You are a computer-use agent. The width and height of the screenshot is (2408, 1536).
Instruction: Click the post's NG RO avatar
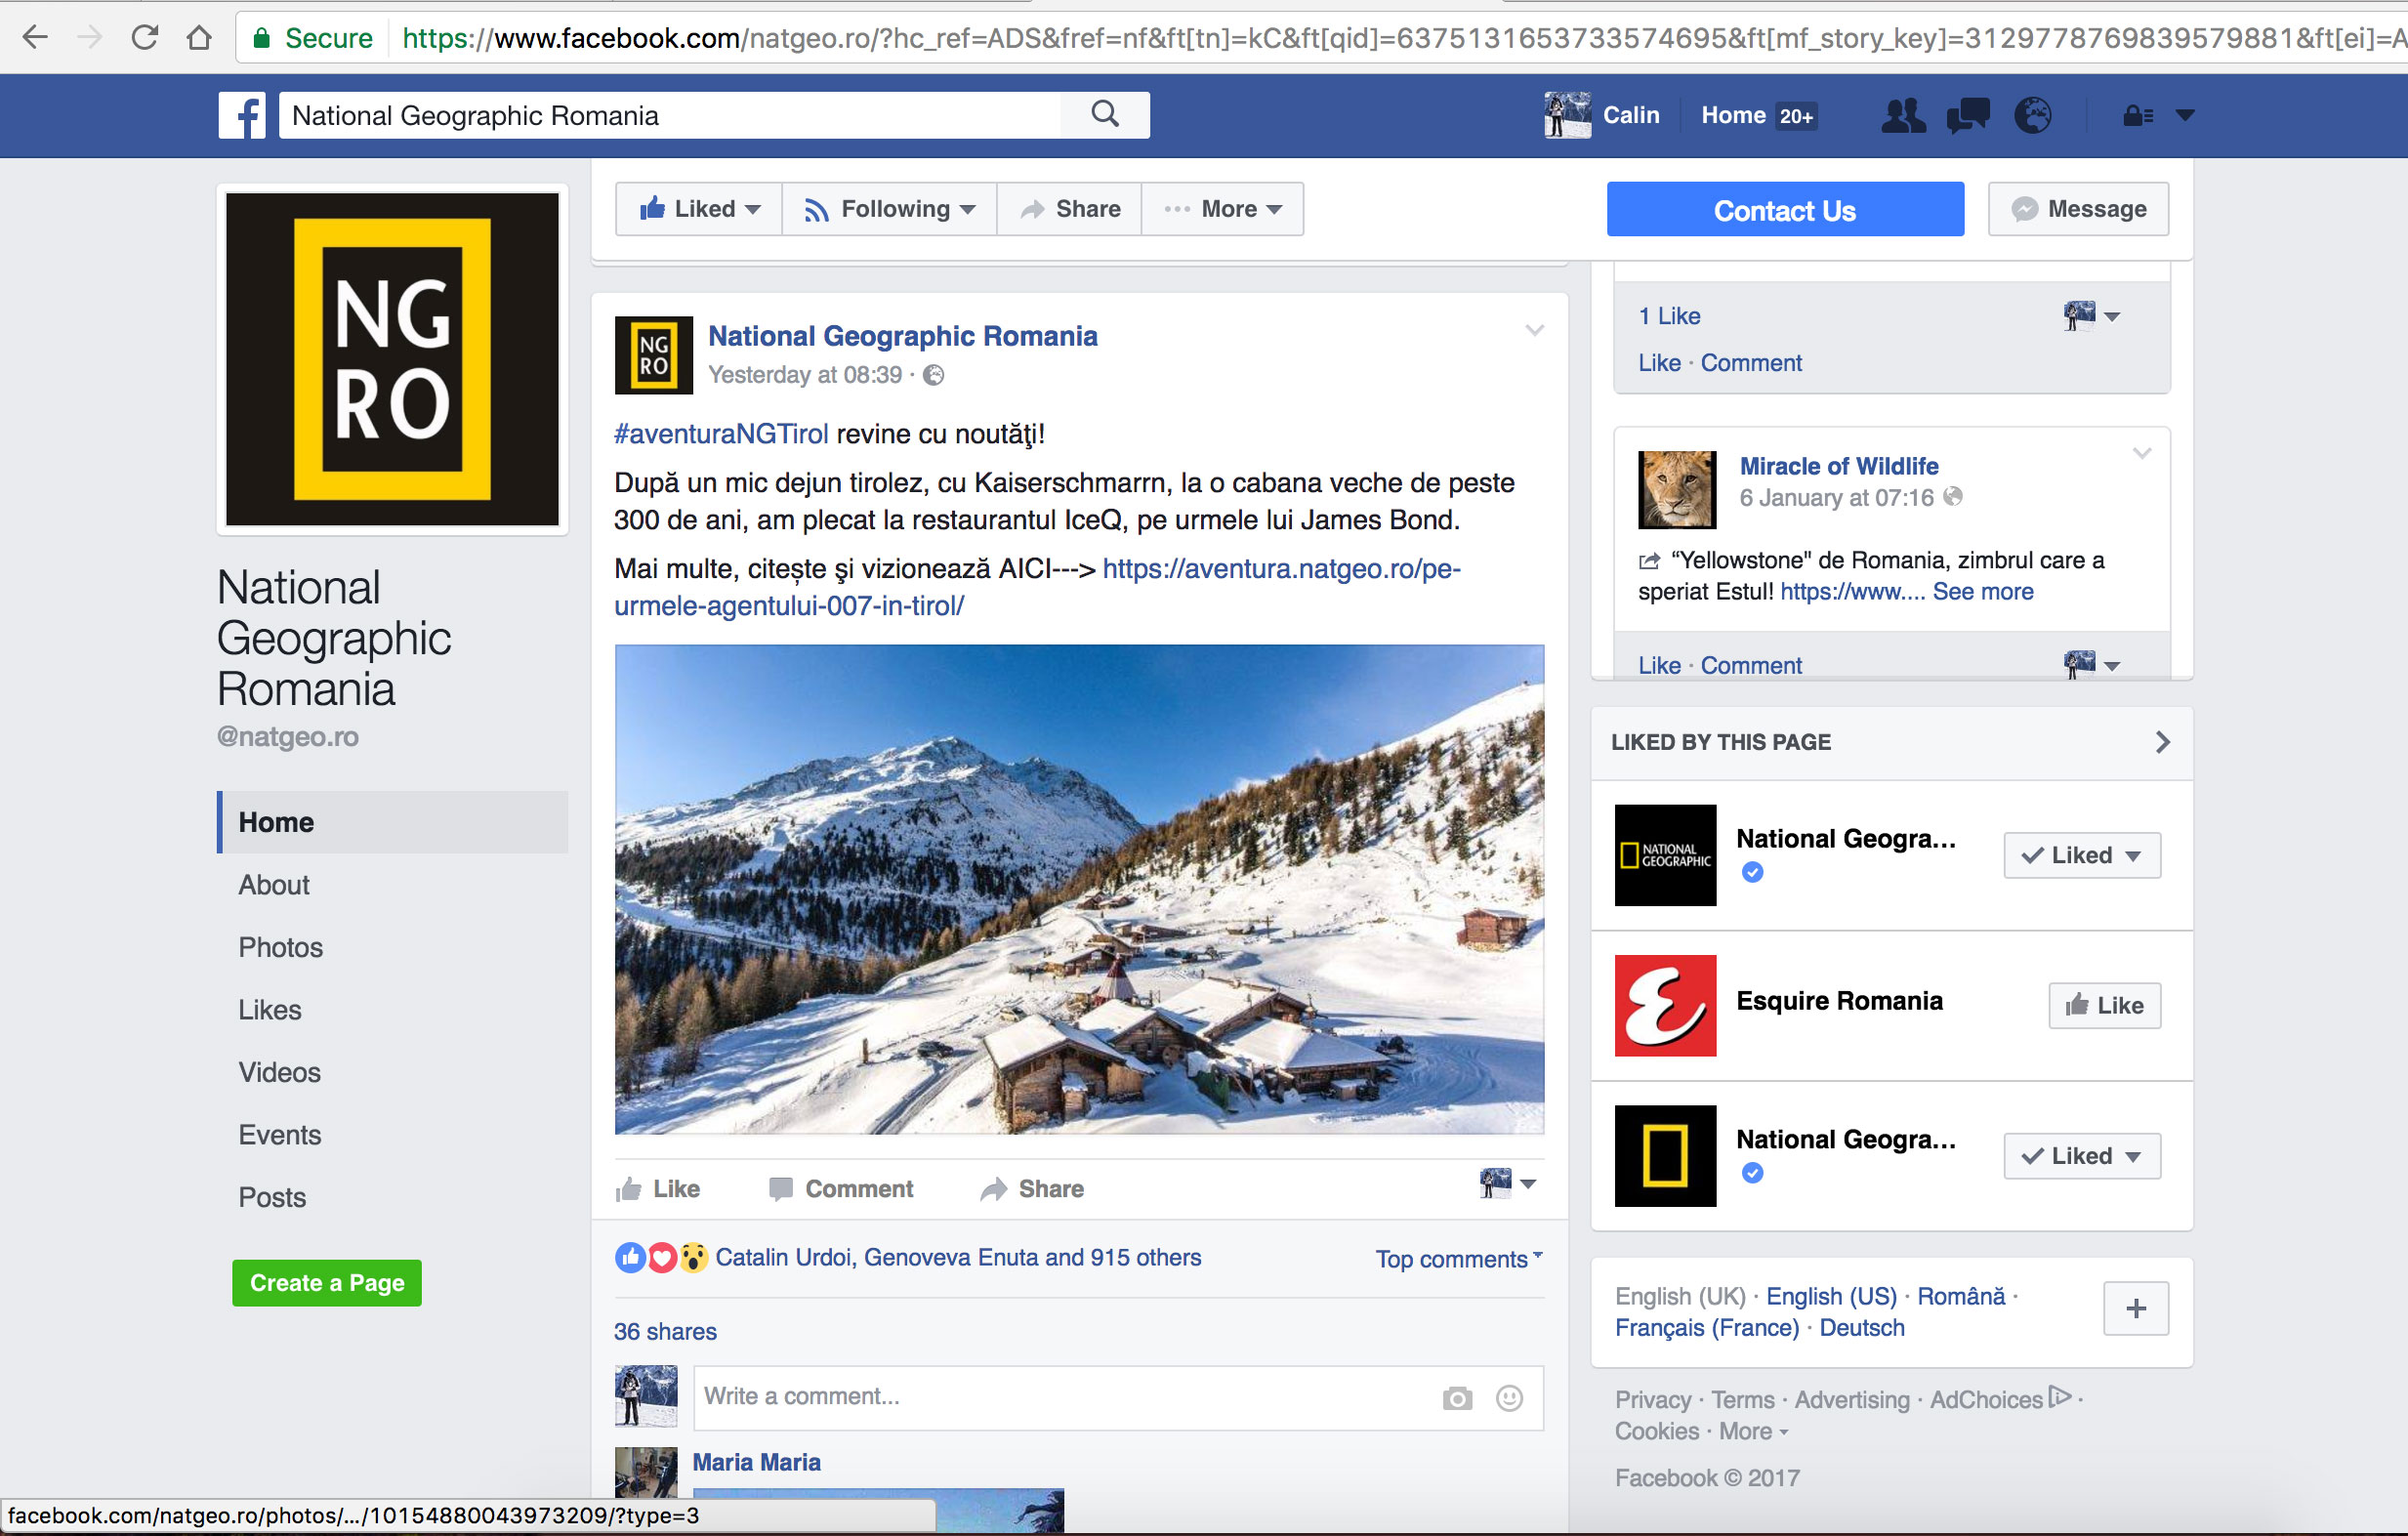654,355
